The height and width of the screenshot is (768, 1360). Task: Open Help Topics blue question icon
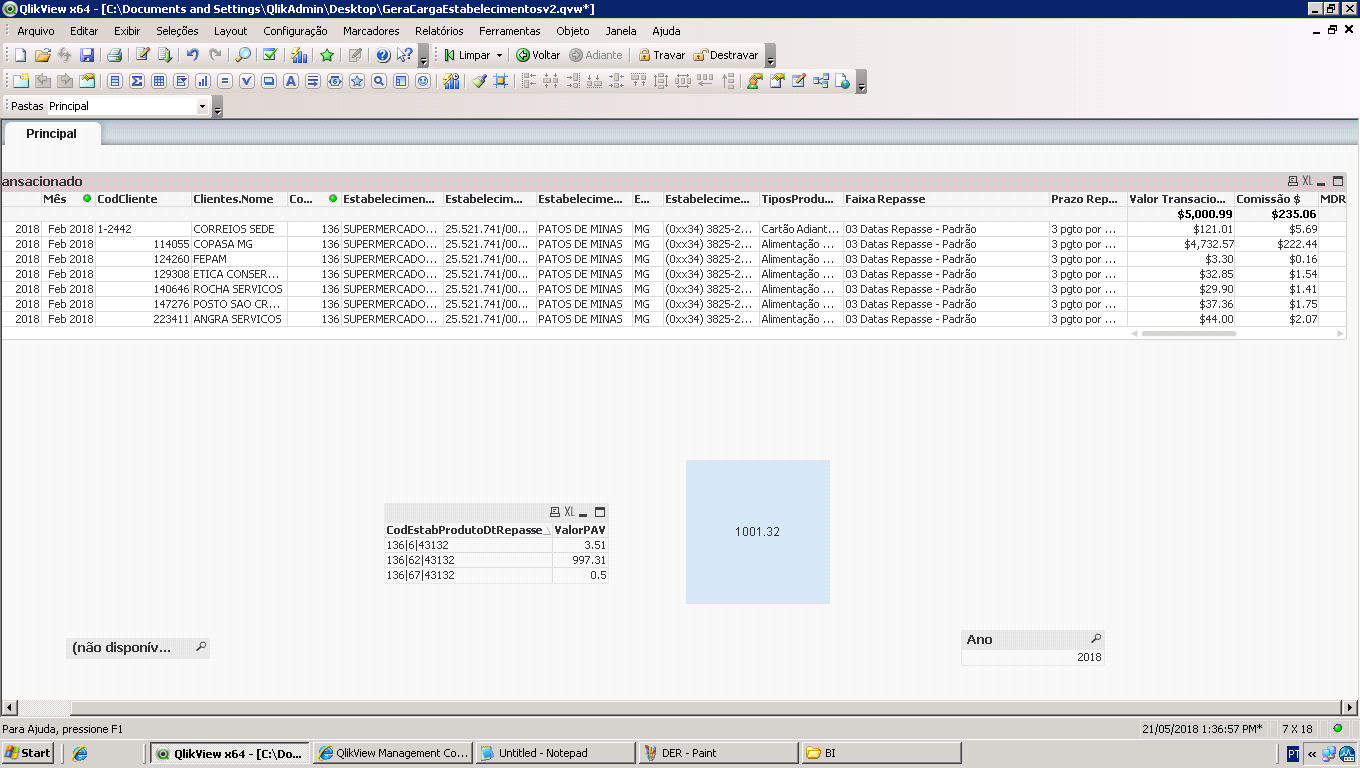tap(383, 55)
